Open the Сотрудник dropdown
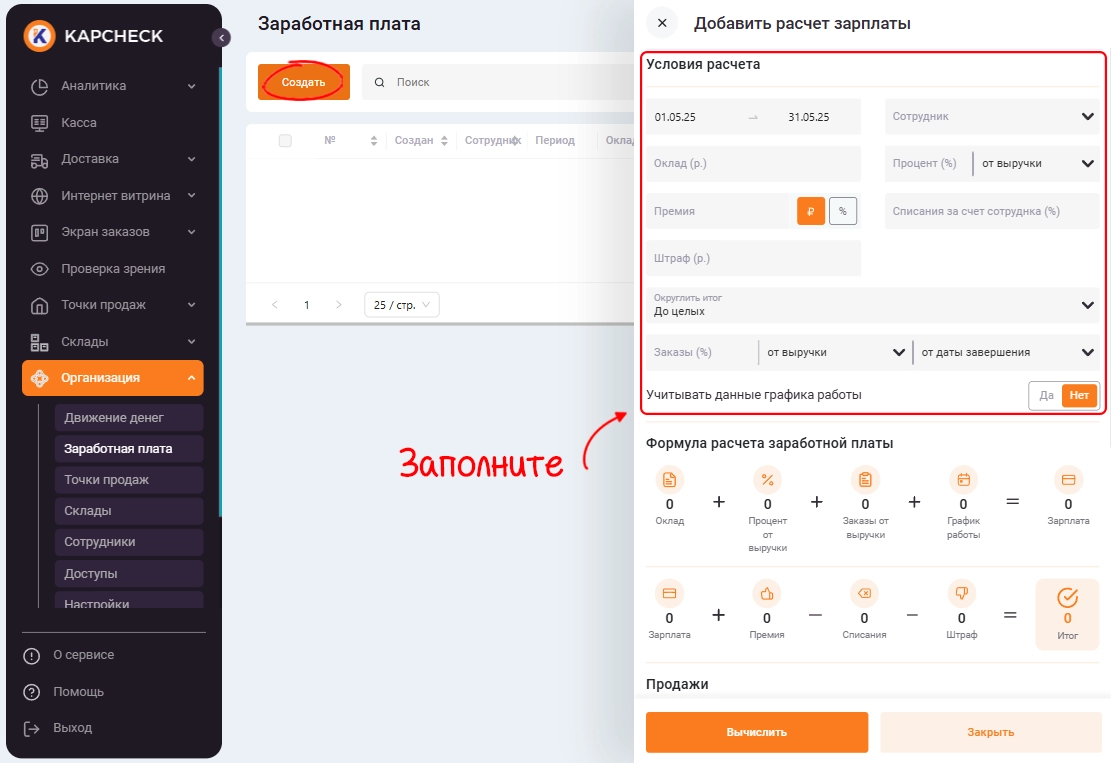The height and width of the screenshot is (763, 1111). [992, 116]
